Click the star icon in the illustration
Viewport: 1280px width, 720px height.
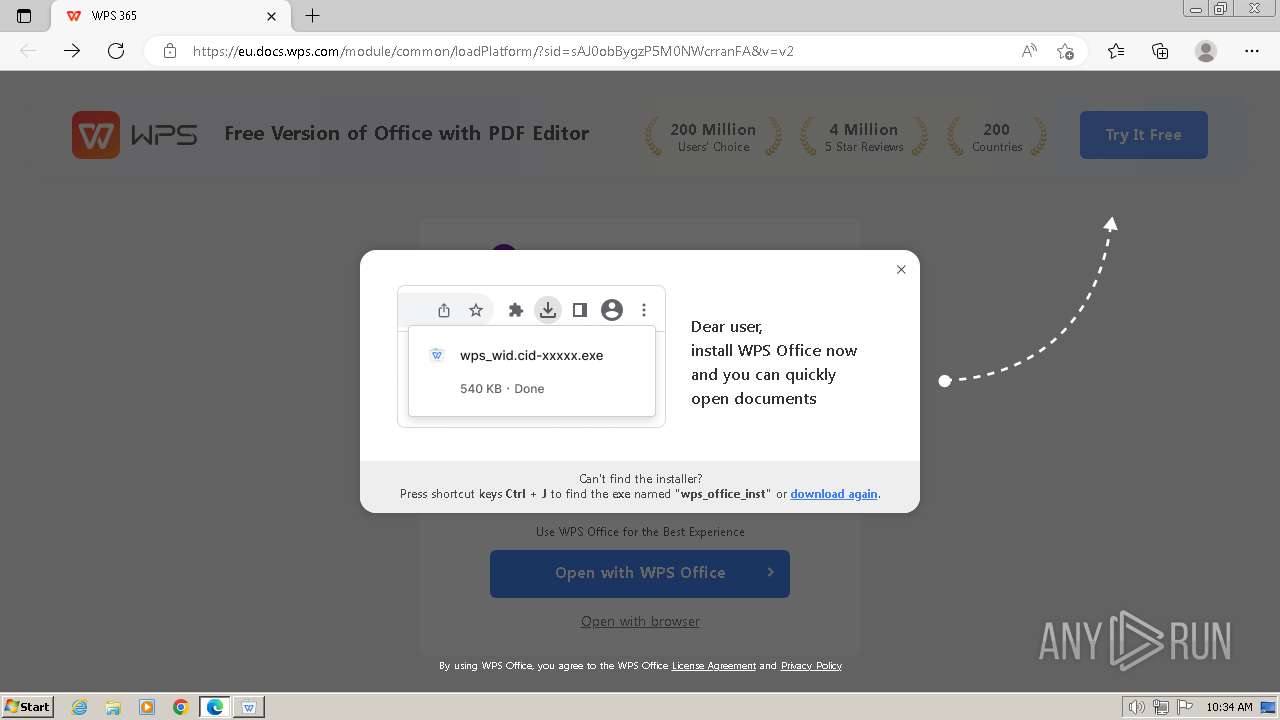[476, 310]
